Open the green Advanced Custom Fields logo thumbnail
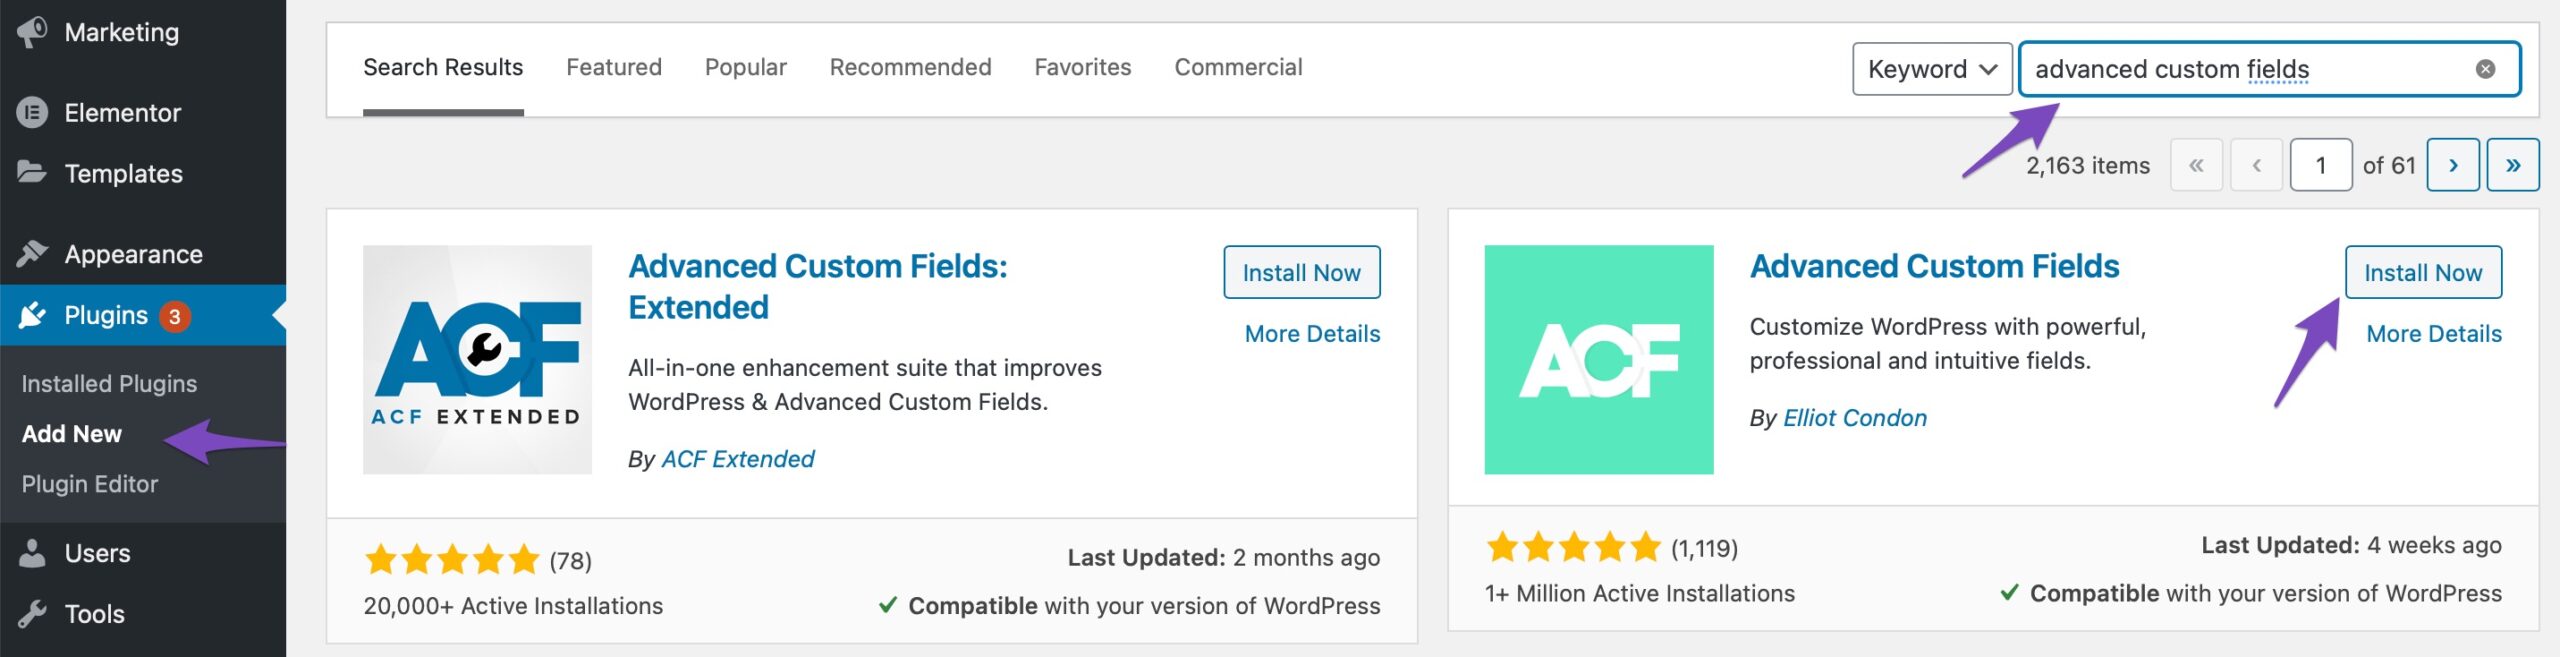 pyautogui.click(x=1598, y=359)
